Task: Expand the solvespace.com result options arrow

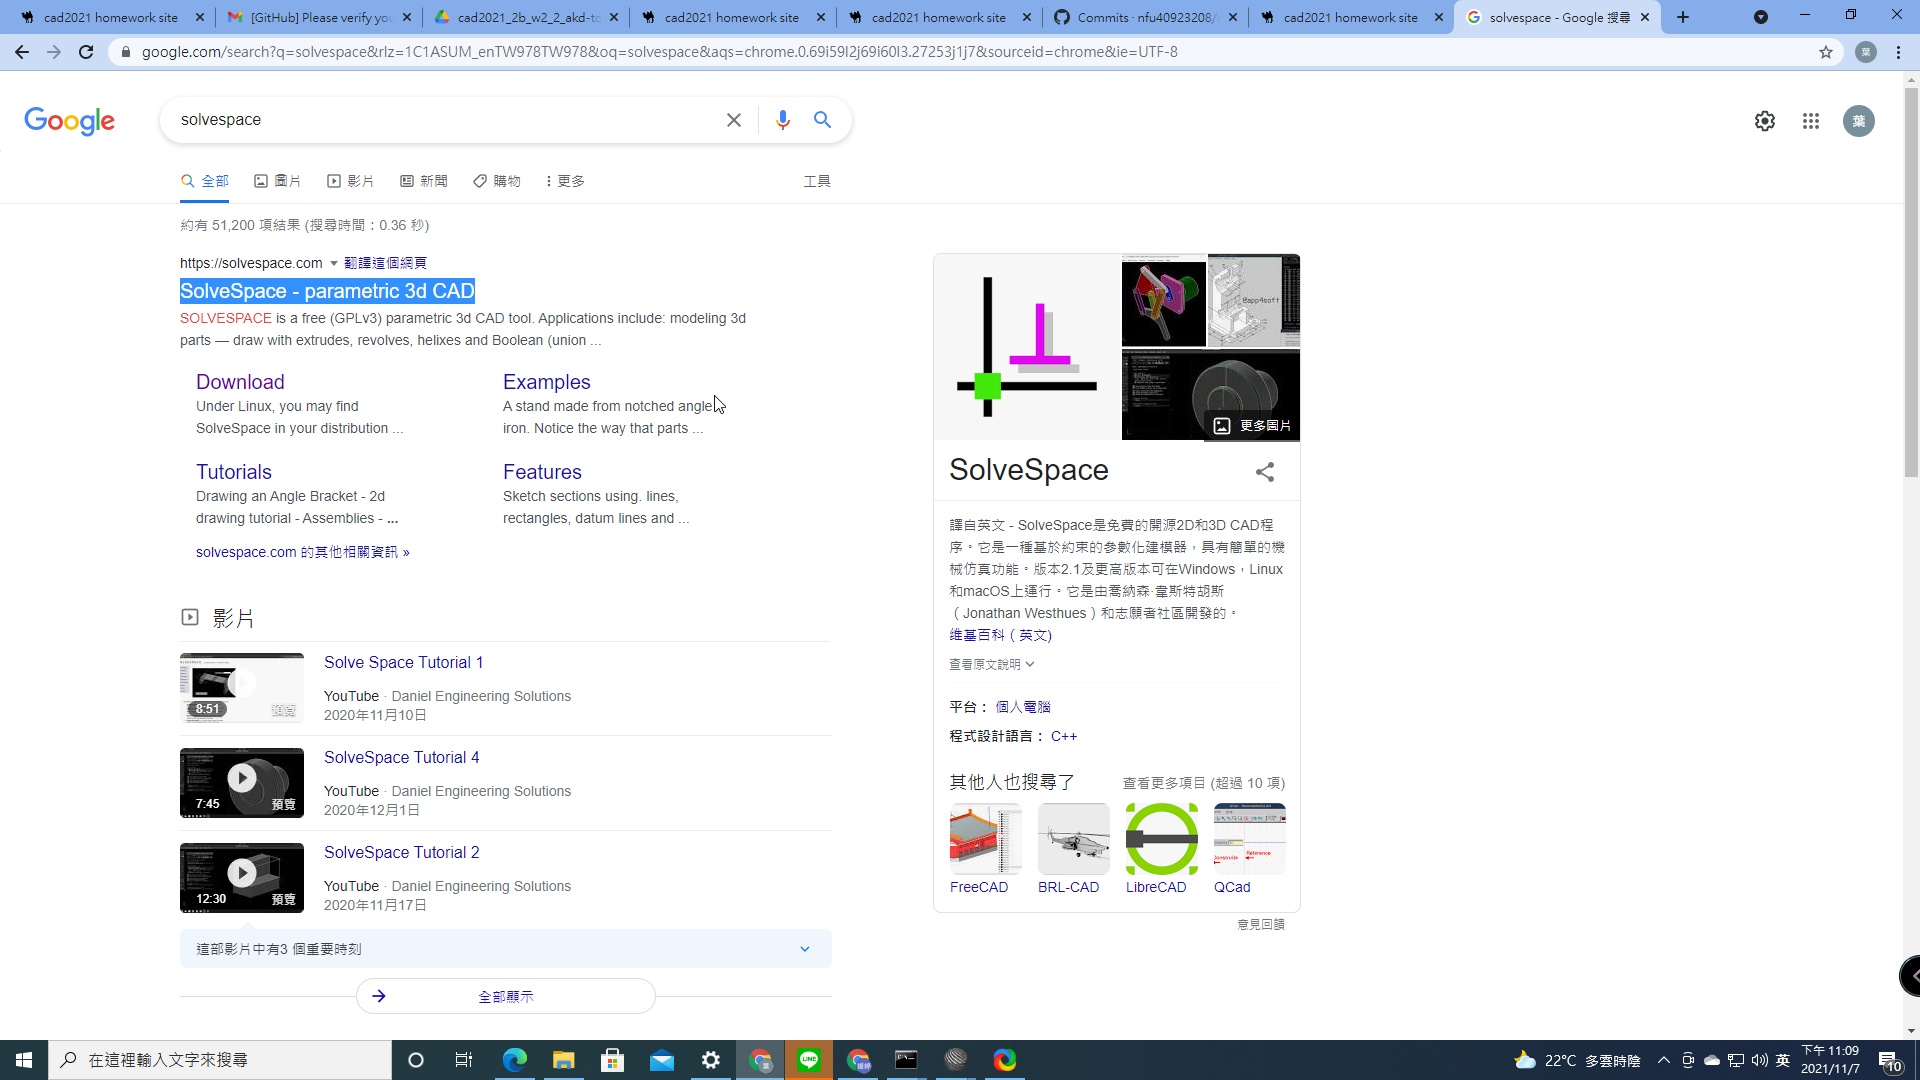Action: [x=334, y=263]
